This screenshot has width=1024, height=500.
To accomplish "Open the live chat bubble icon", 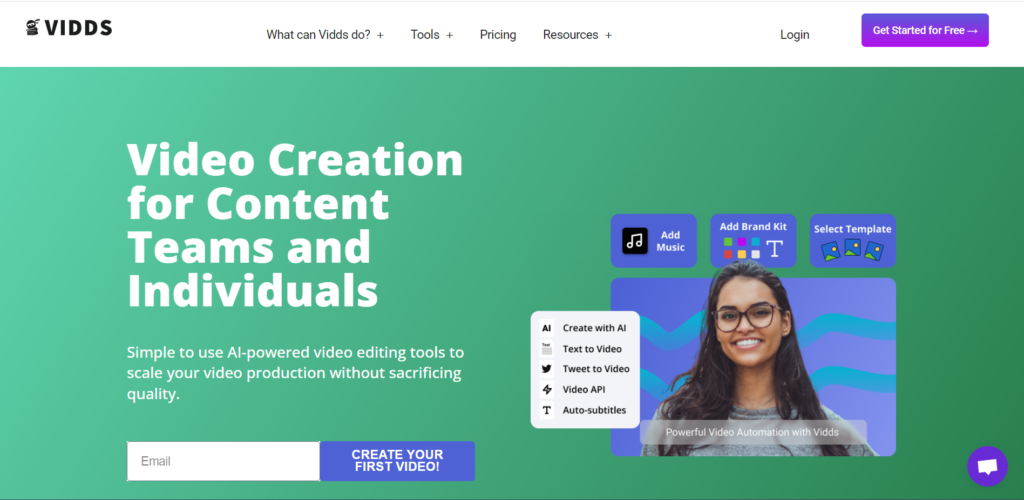I will (x=987, y=466).
